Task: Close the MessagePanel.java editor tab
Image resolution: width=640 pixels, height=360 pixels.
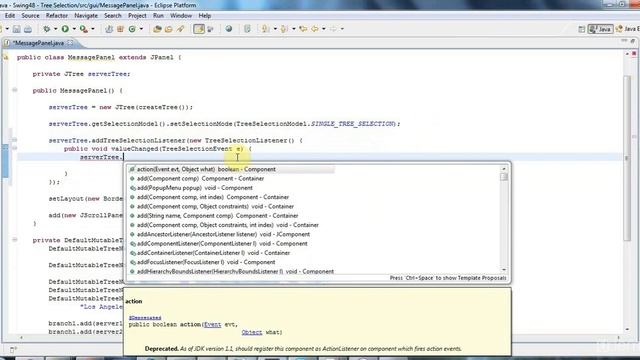Action: tap(70, 42)
